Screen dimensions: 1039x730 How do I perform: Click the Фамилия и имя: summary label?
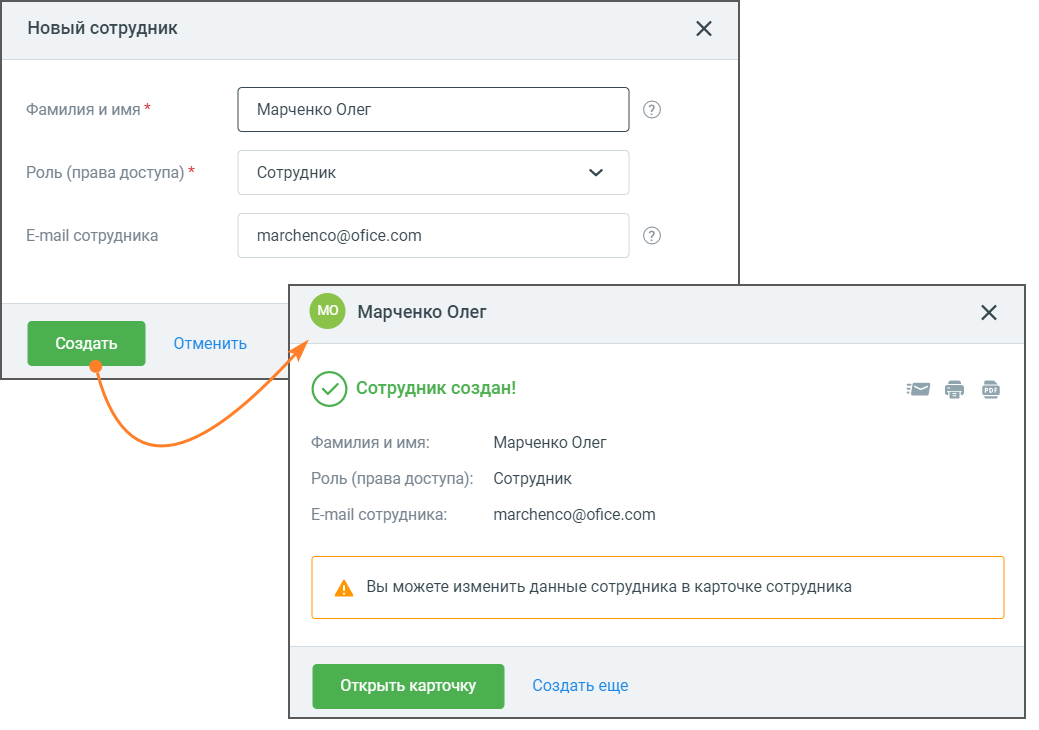point(370,443)
